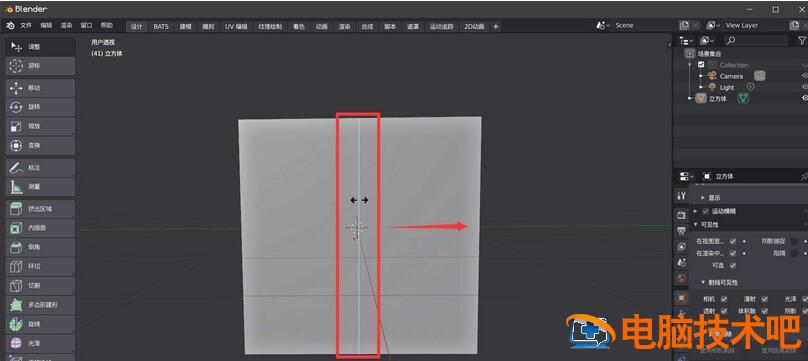This screenshot has height=361, width=808.
Task: Toggle the 相机 ray visibility checkbox
Action: pyautogui.click(x=724, y=299)
